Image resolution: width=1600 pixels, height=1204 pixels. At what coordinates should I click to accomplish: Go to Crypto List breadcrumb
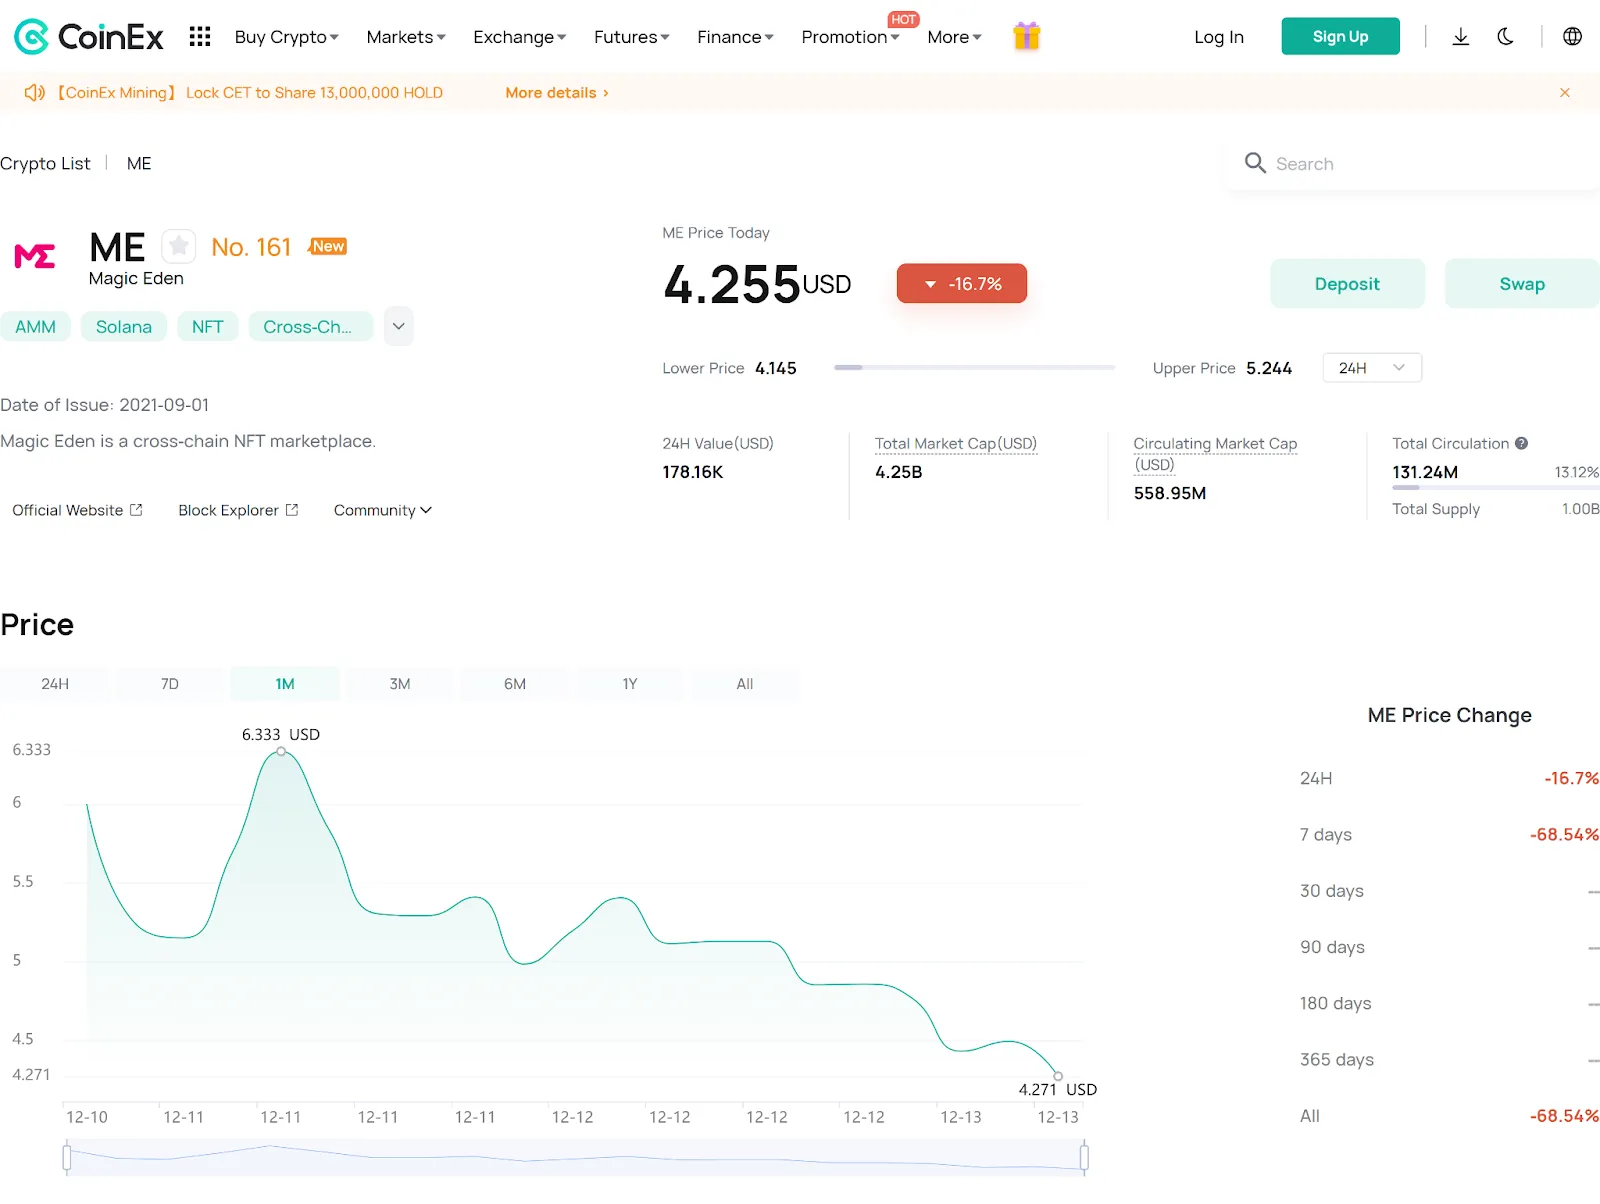(45, 164)
